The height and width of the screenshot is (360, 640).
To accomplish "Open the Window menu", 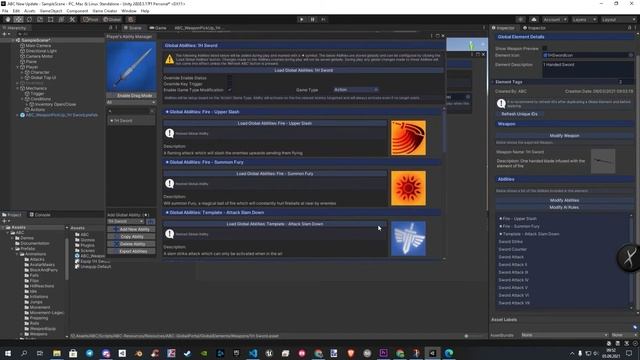I will tap(129, 11).
